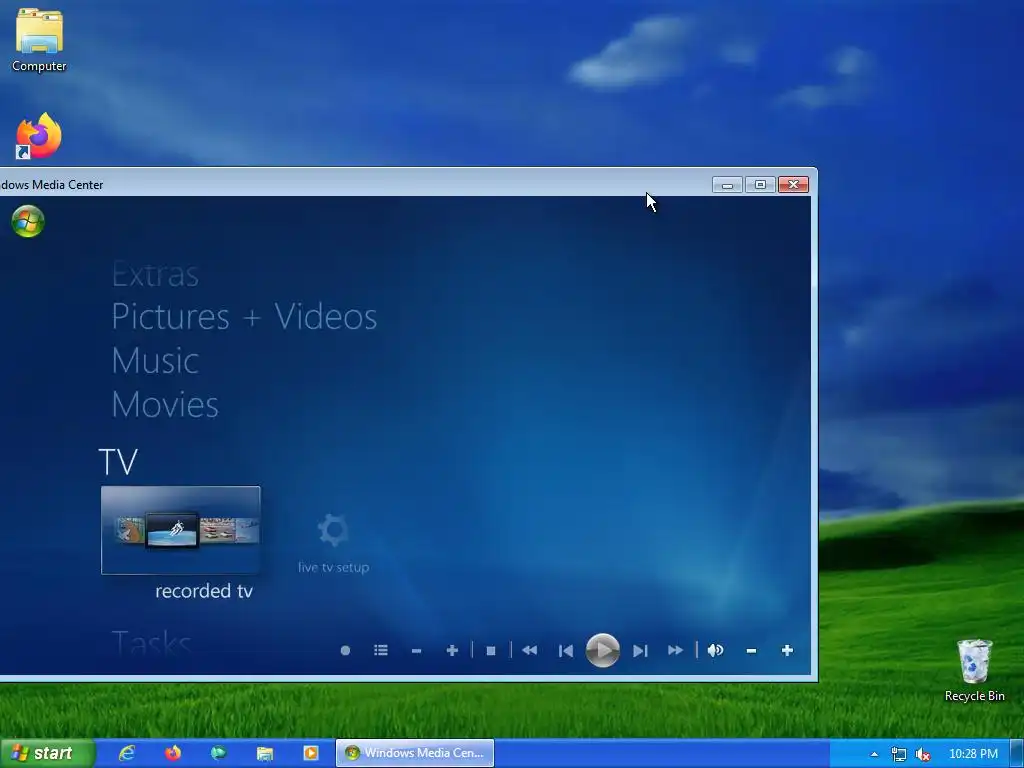The height and width of the screenshot is (768, 1024).
Task: Raise volume with plus button beside speaker
Action: coord(787,650)
